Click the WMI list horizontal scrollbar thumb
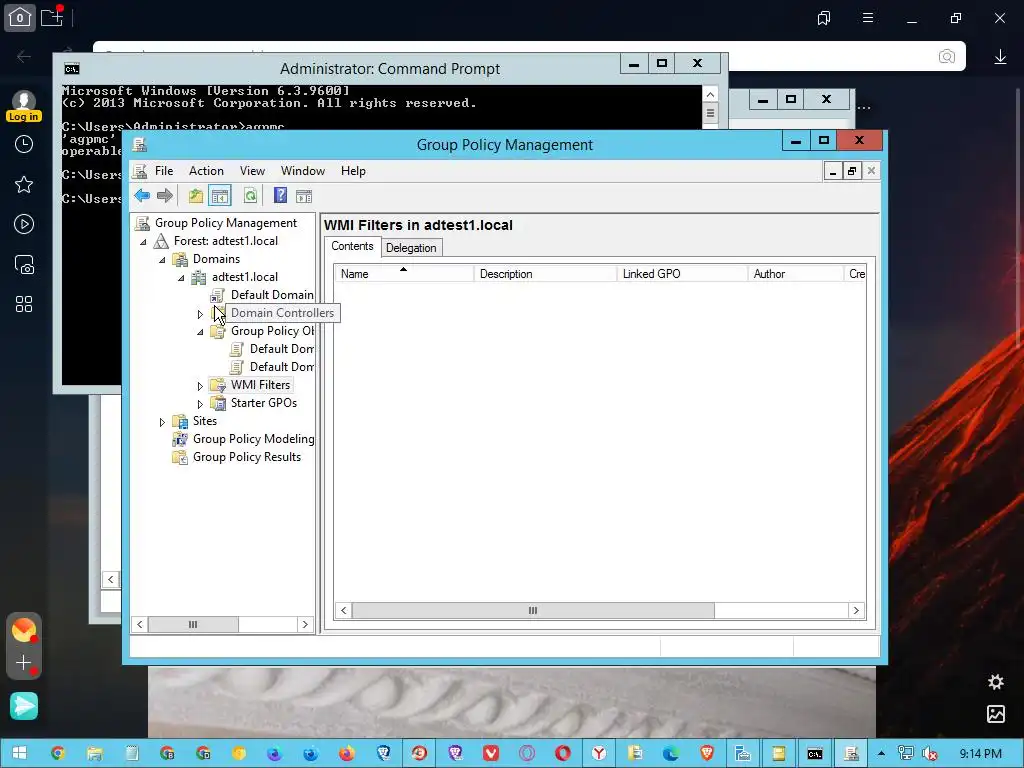The height and width of the screenshot is (768, 1024). (x=533, y=611)
